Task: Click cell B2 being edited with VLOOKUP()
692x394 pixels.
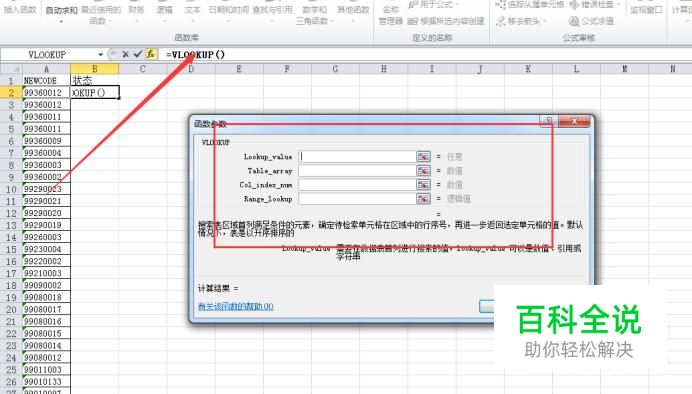Action: (94, 93)
